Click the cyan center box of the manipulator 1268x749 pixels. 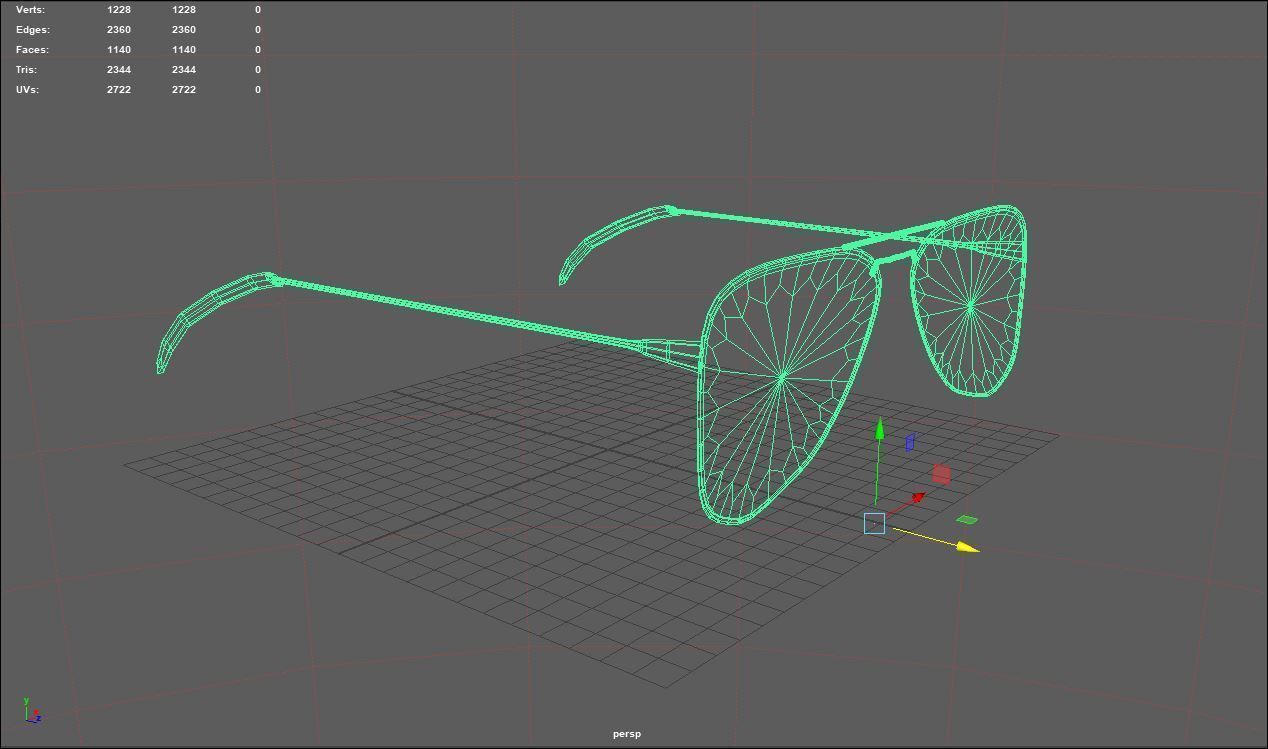click(874, 523)
